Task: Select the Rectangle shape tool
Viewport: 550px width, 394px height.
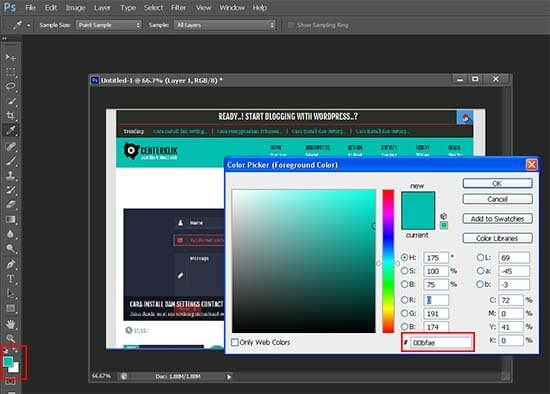Action: (x=11, y=308)
